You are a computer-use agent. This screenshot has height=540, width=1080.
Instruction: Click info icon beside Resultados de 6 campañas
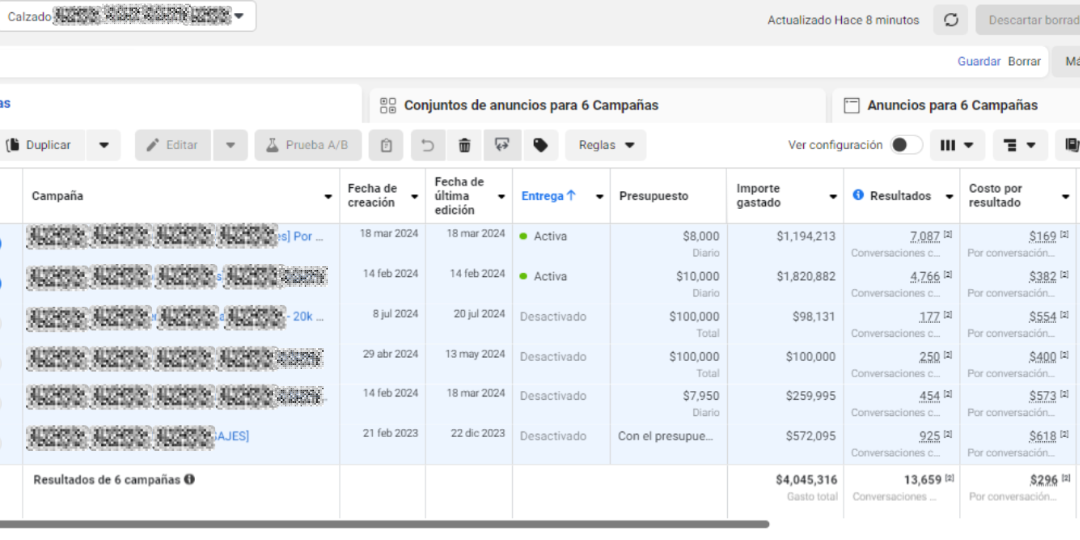(x=189, y=479)
